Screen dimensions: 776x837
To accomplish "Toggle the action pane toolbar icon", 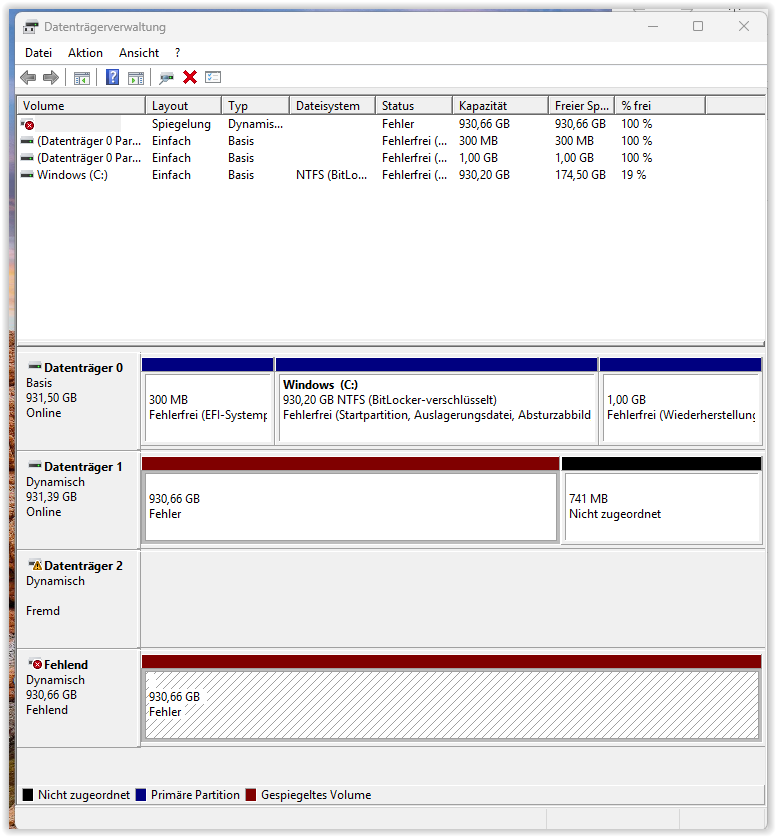I will (x=136, y=78).
